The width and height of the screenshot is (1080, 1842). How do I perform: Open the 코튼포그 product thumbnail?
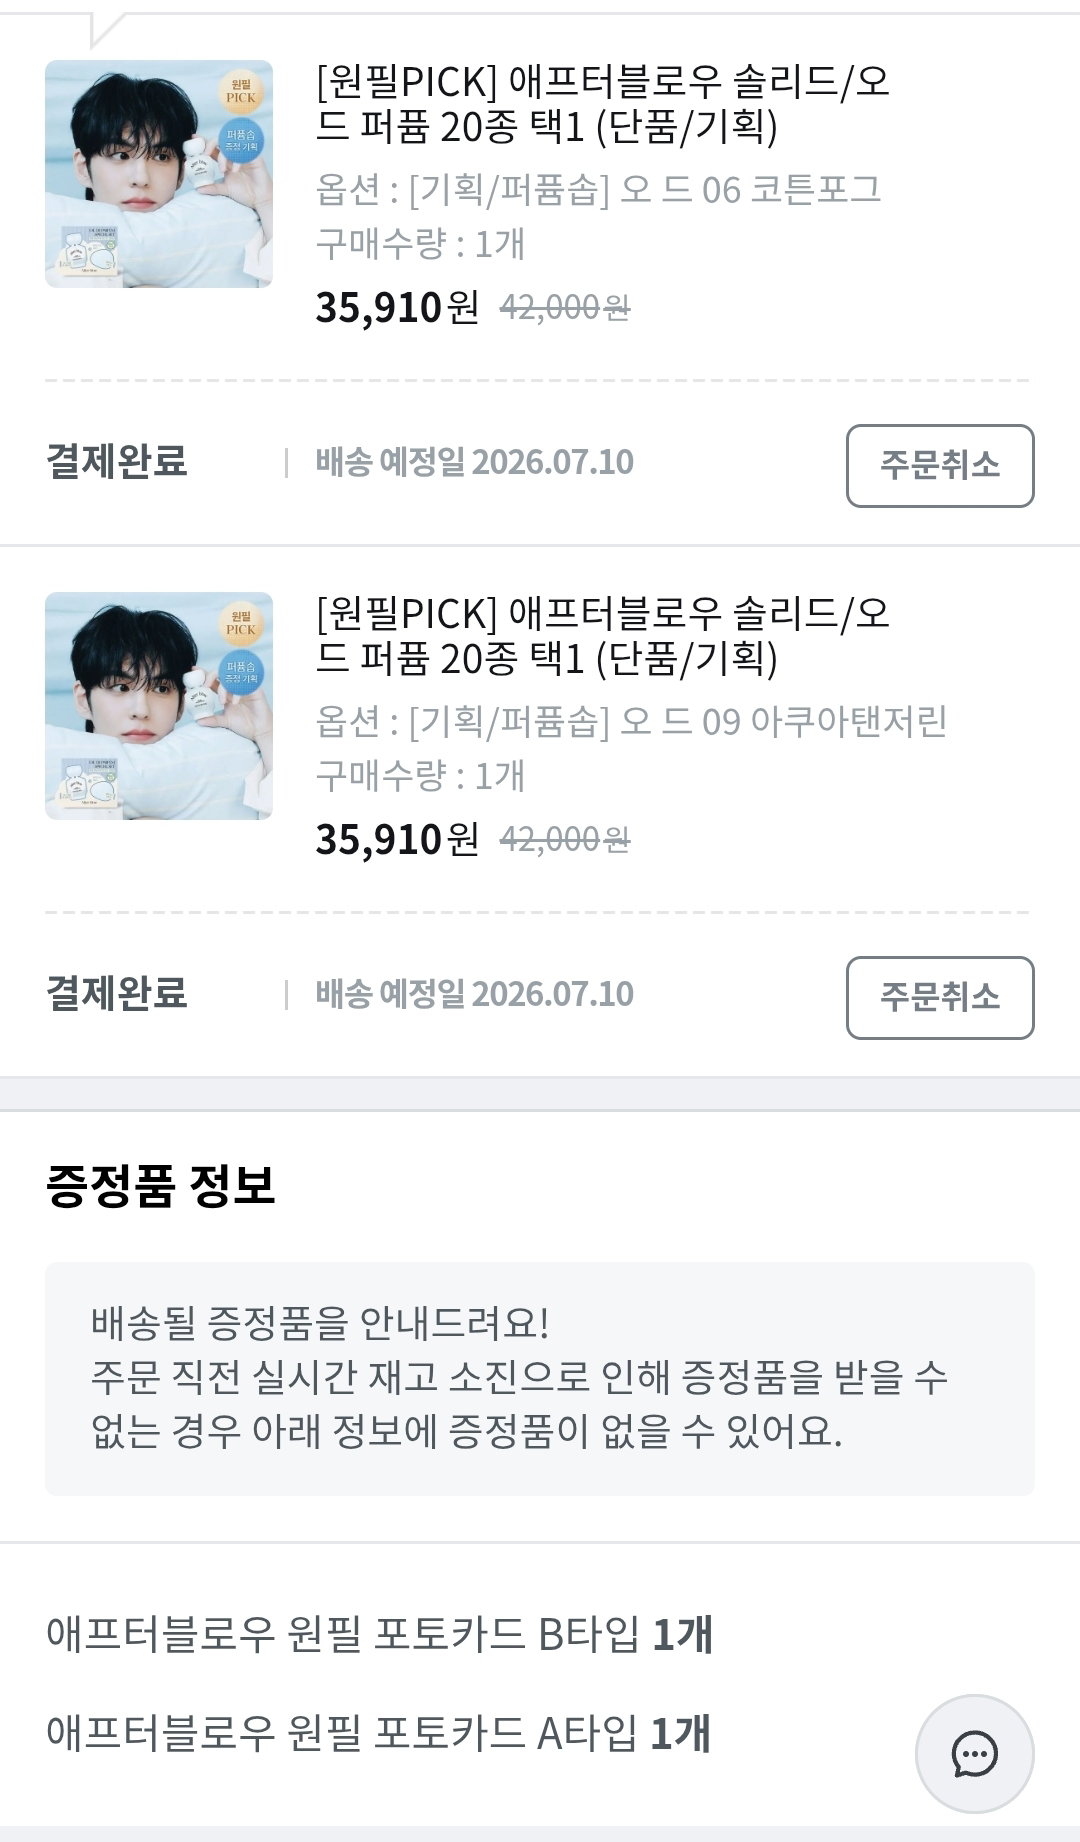(x=159, y=174)
